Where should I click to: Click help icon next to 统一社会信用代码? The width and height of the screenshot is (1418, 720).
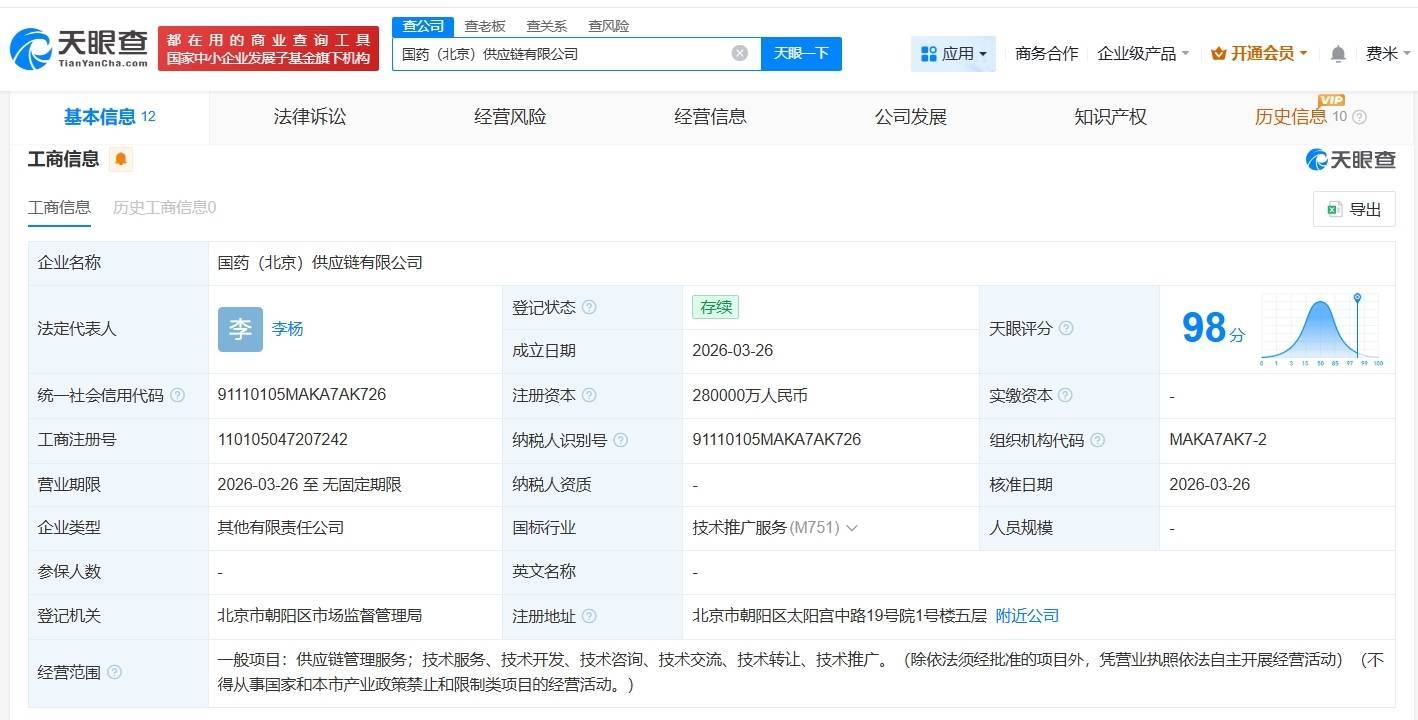[x=177, y=396]
